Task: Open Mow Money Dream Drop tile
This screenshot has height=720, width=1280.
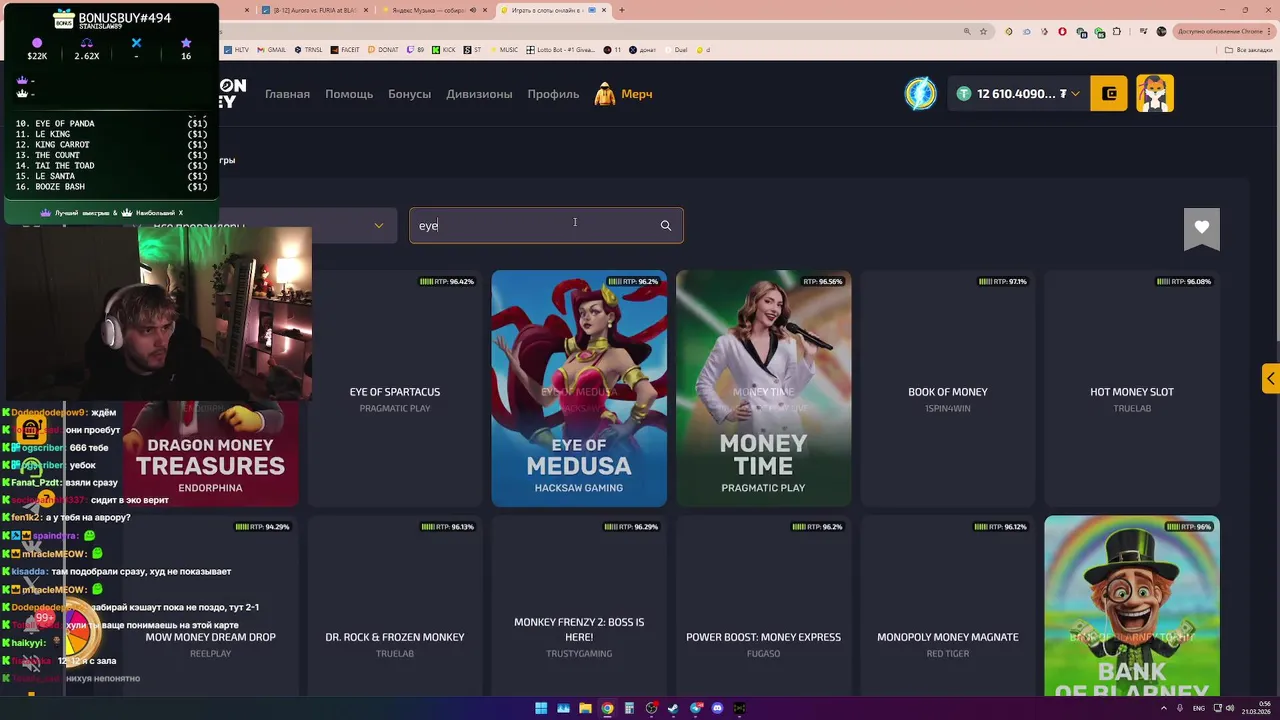Action: pyautogui.click(x=211, y=606)
